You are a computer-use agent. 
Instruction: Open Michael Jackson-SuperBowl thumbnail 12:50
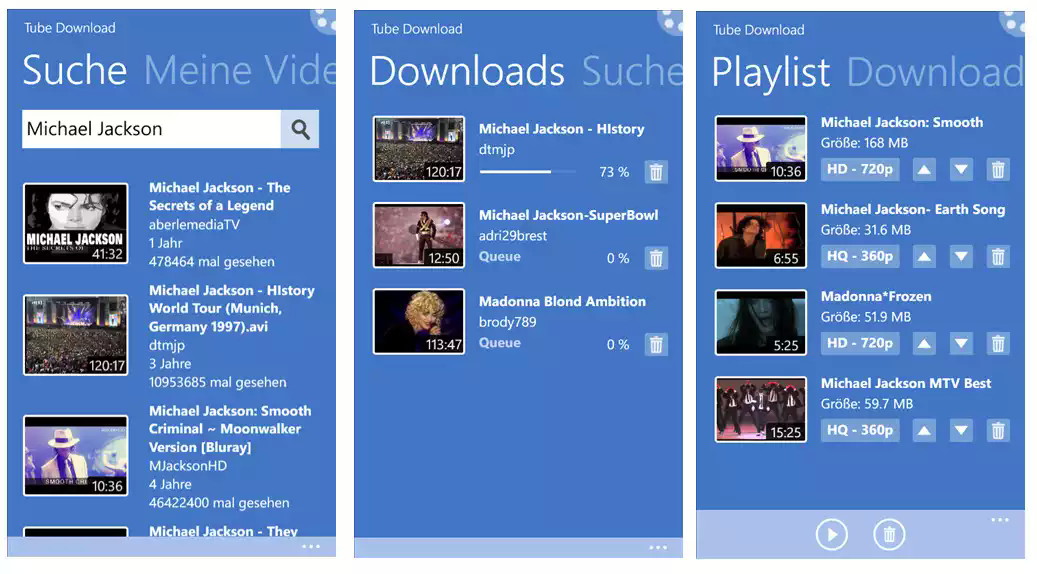[419, 235]
